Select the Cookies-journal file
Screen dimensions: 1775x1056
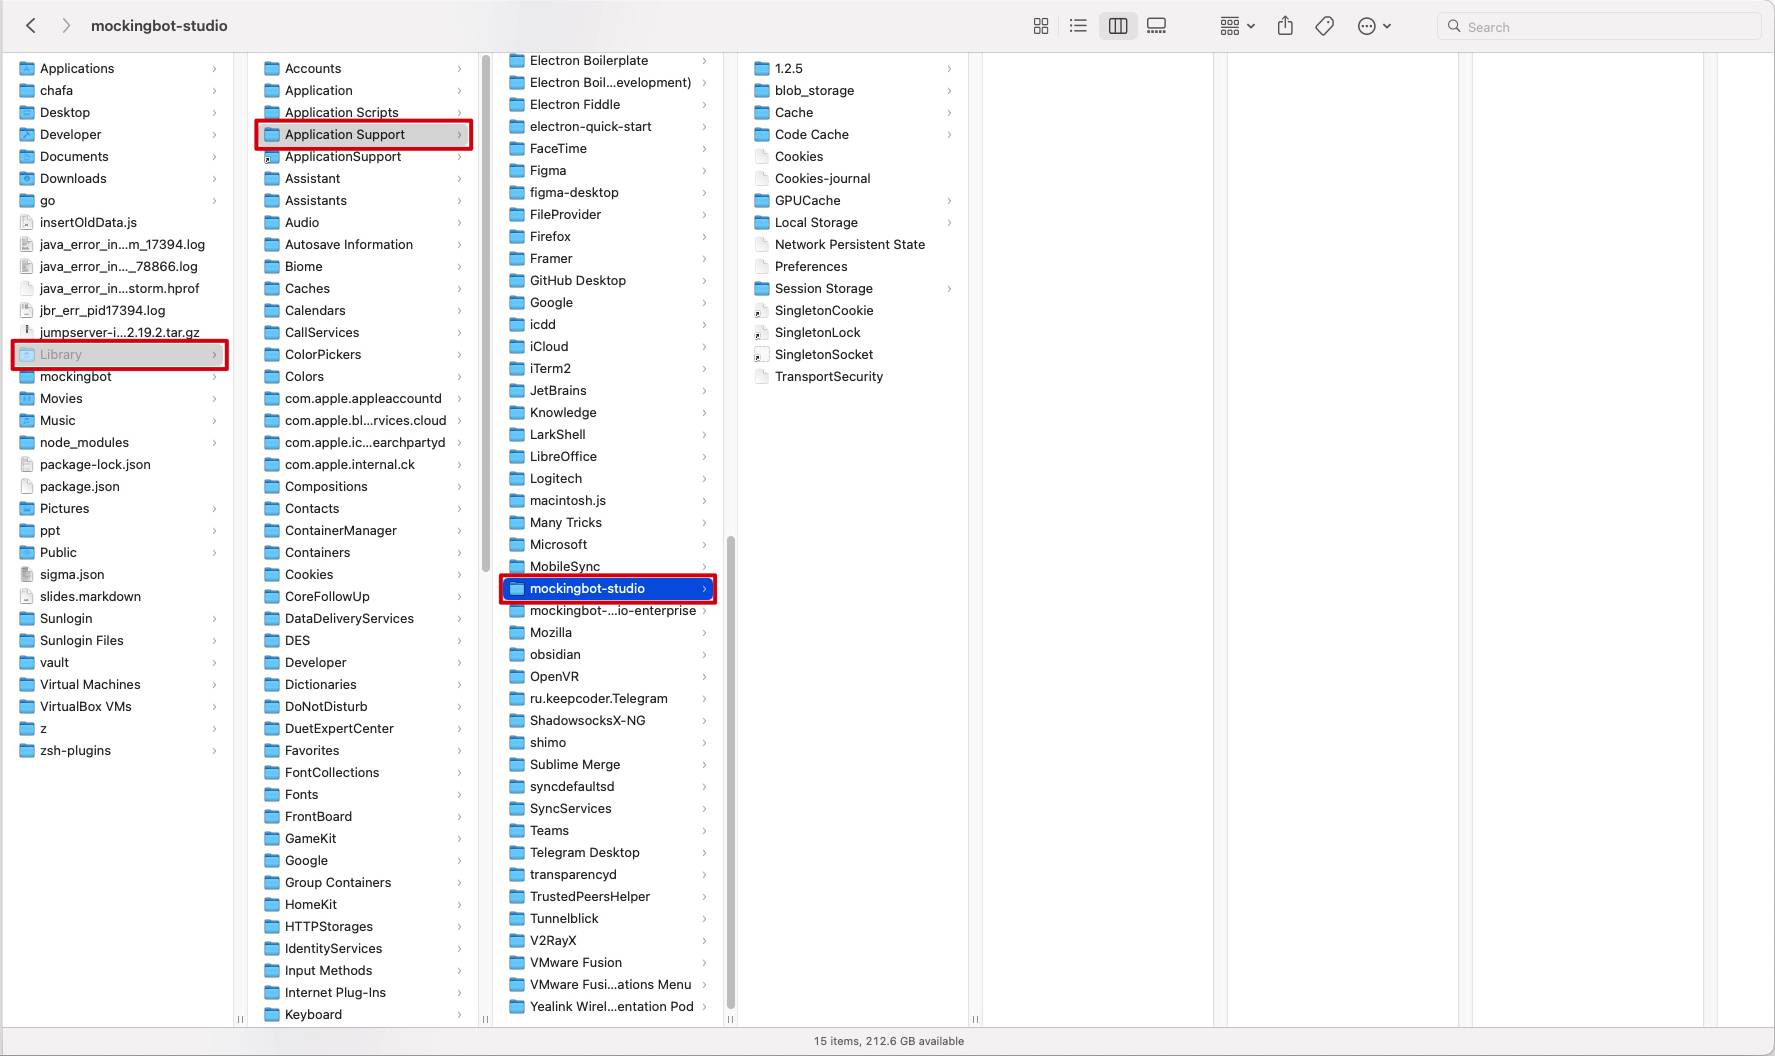pos(854,178)
